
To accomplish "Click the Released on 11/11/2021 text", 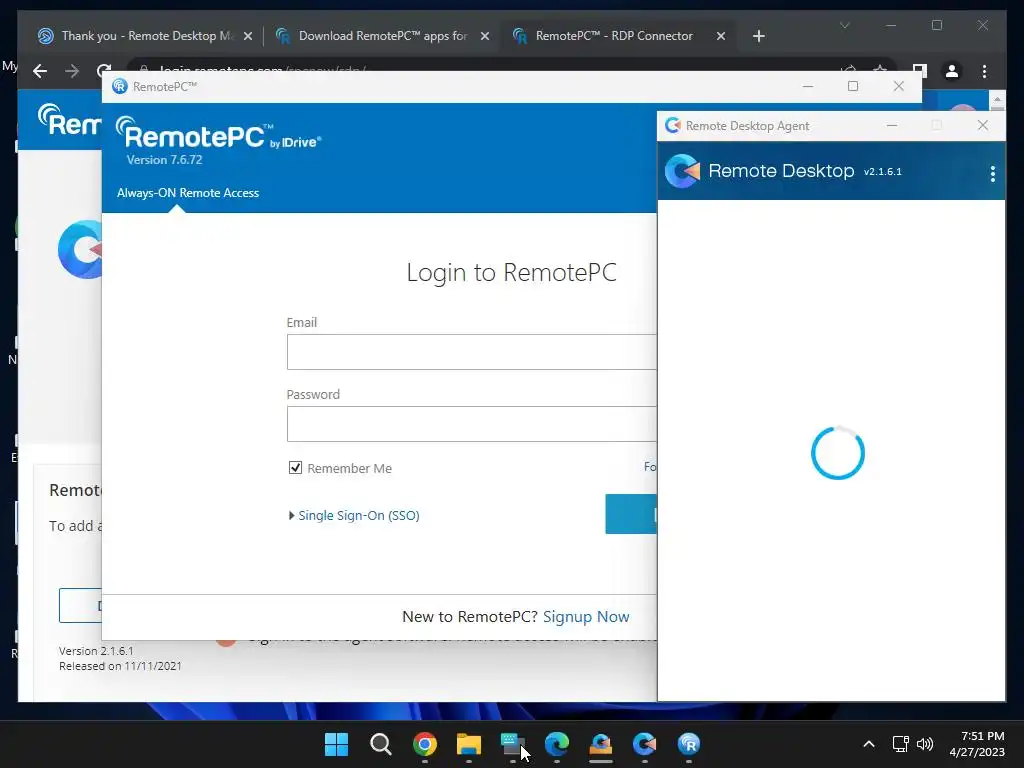I will click(x=120, y=665).
